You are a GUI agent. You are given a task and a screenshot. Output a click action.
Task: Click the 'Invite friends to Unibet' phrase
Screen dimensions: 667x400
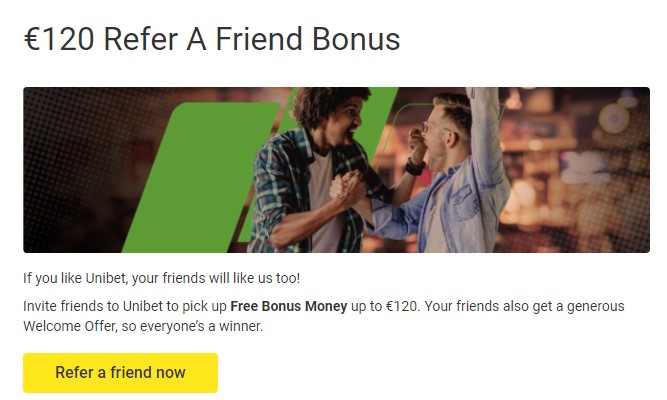point(100,306)
